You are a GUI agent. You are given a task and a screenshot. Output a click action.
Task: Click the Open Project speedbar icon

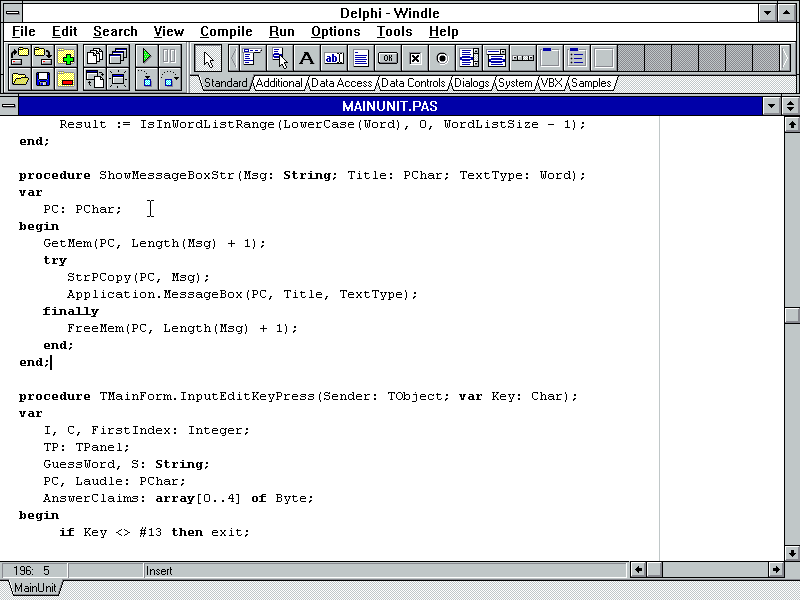[x=19, y=57]
